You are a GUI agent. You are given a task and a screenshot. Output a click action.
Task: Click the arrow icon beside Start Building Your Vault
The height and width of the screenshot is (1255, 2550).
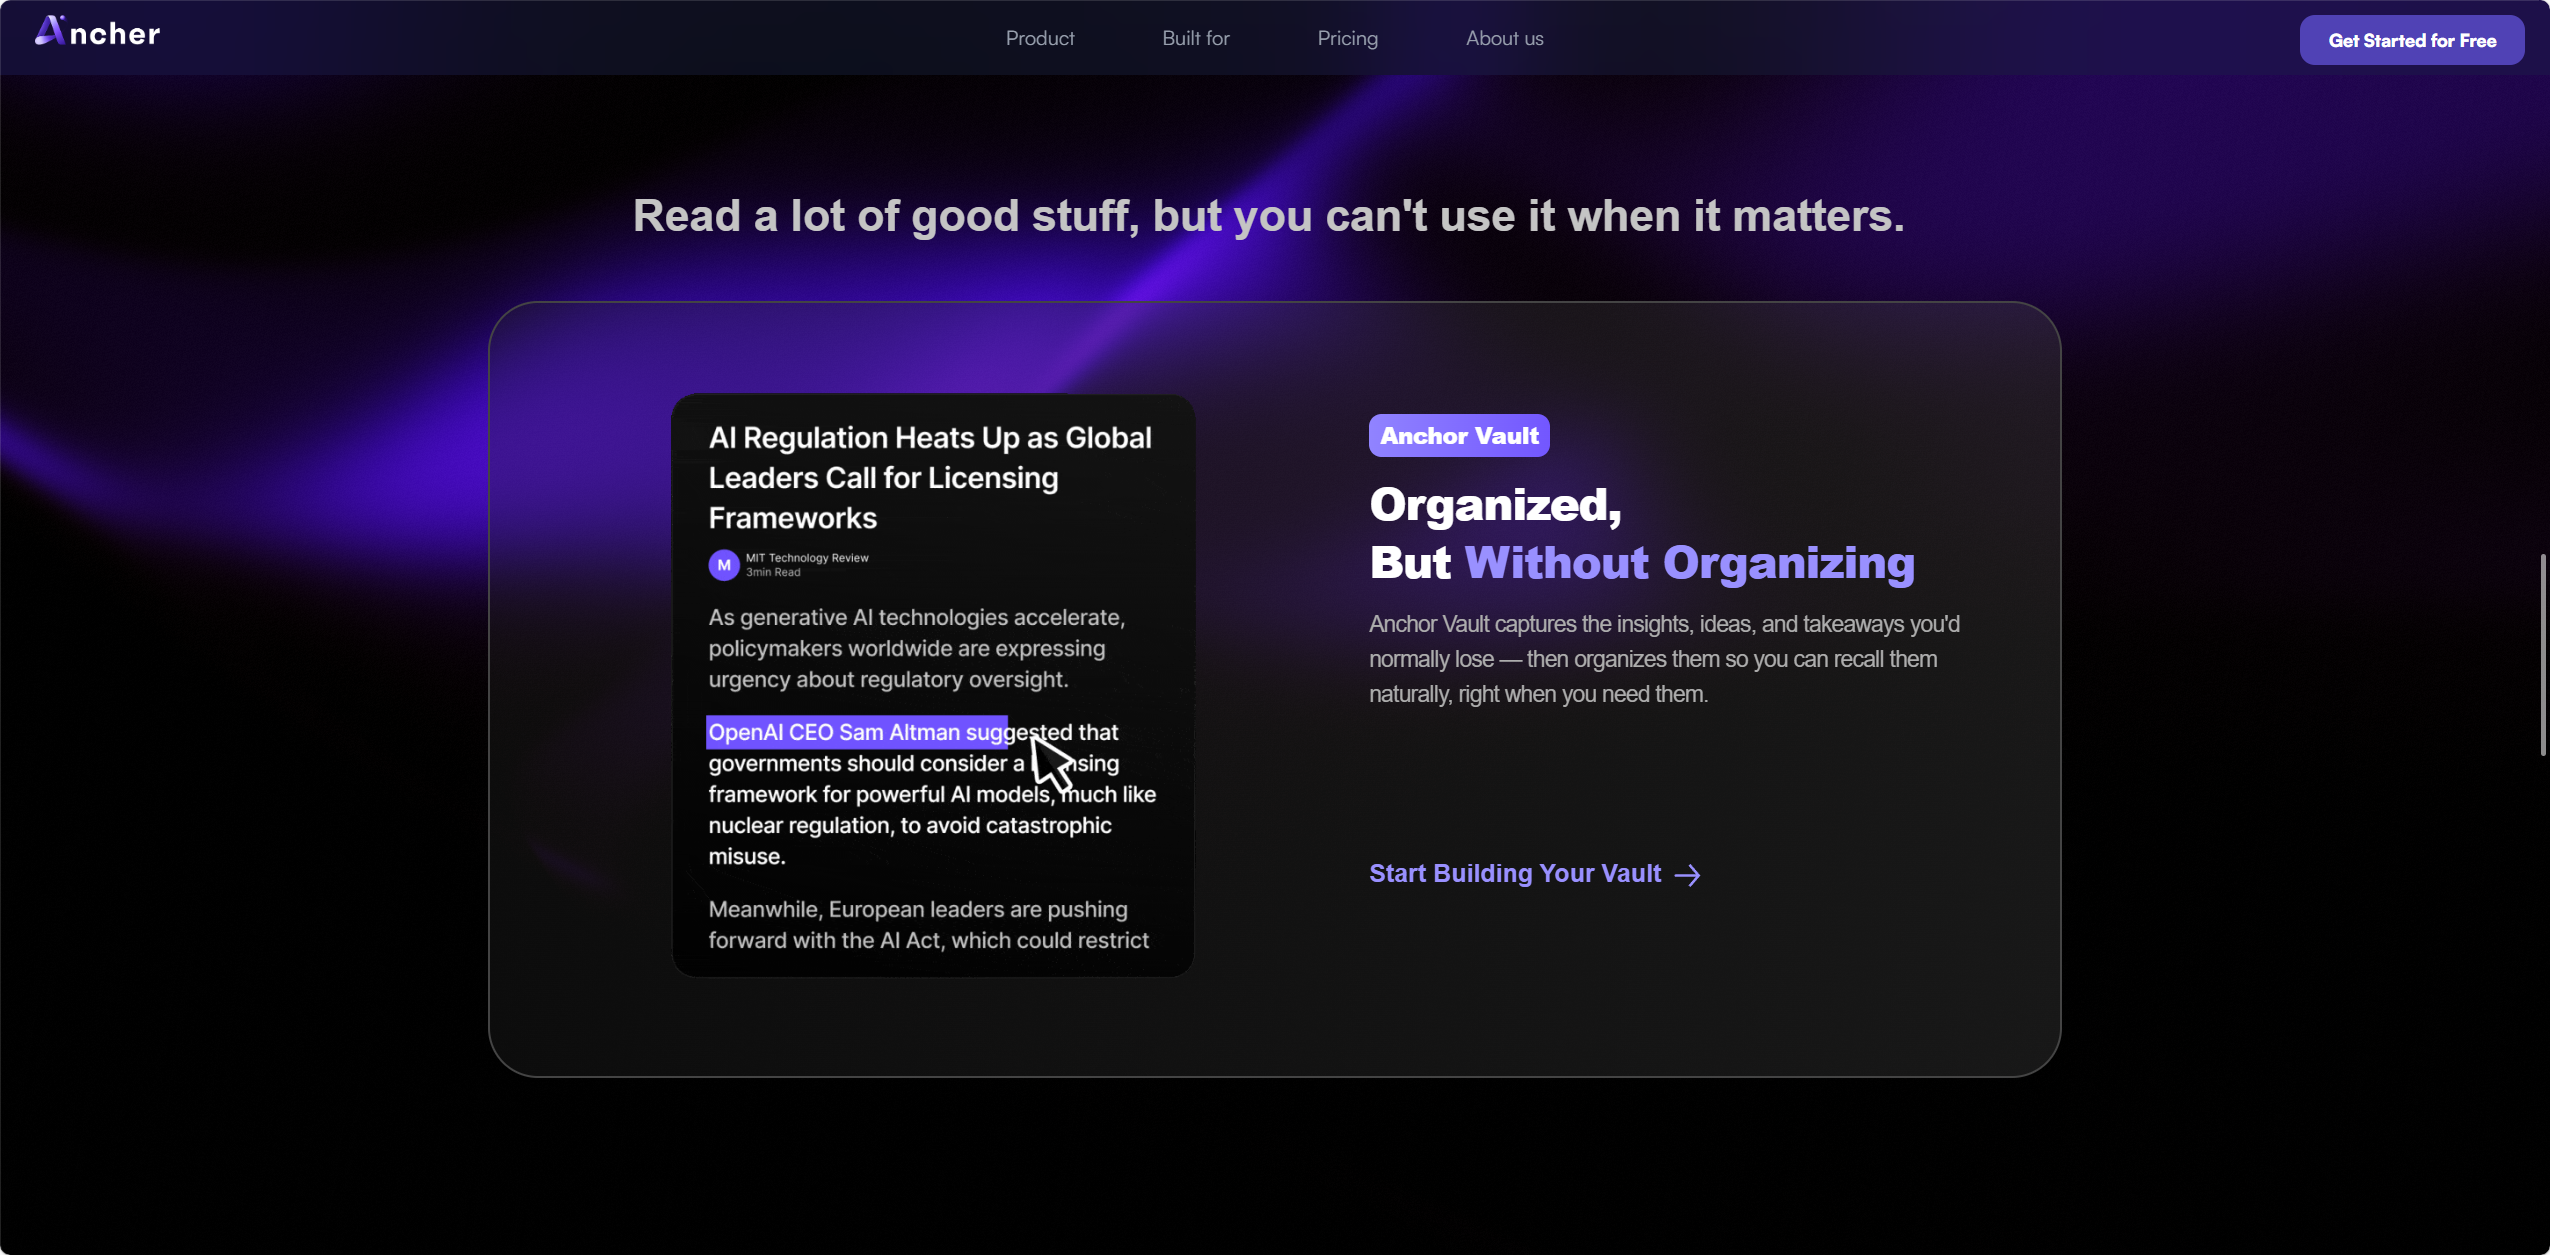click(x=1687, y=875)
